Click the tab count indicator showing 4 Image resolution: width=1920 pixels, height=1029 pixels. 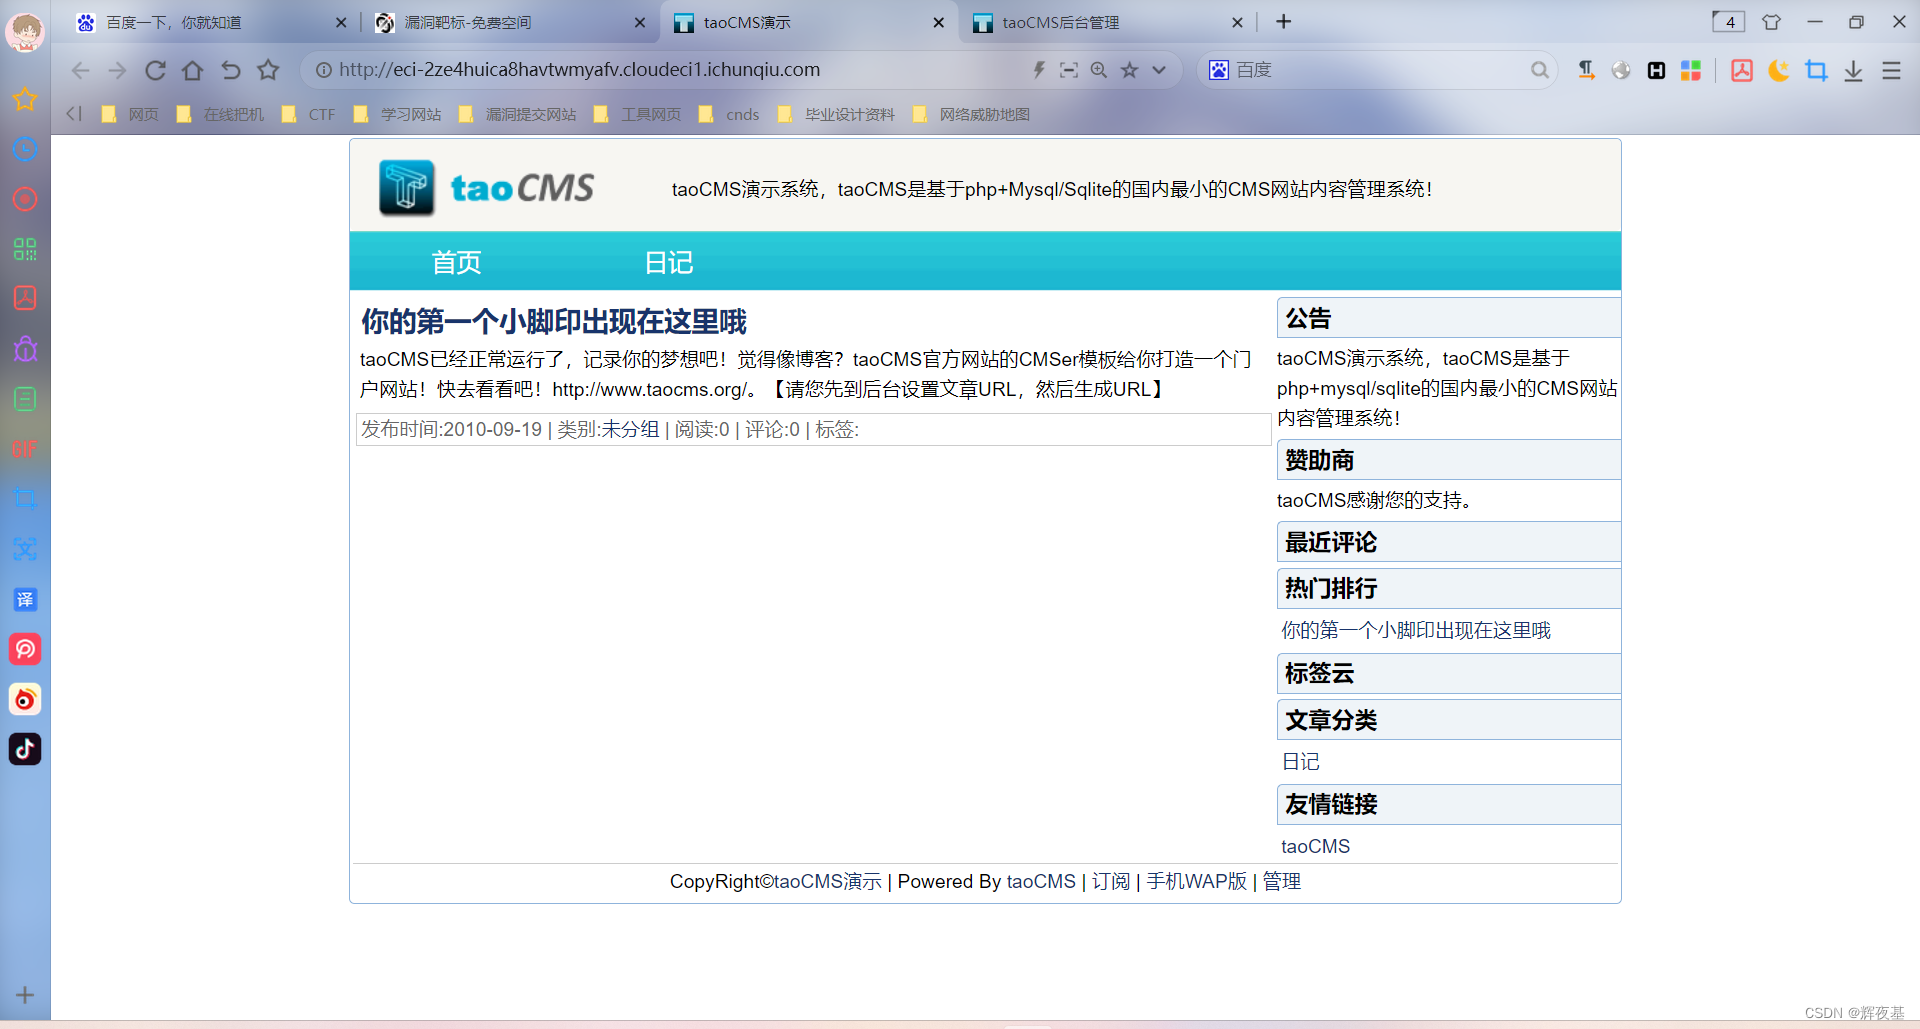(x=1729, y=22)
